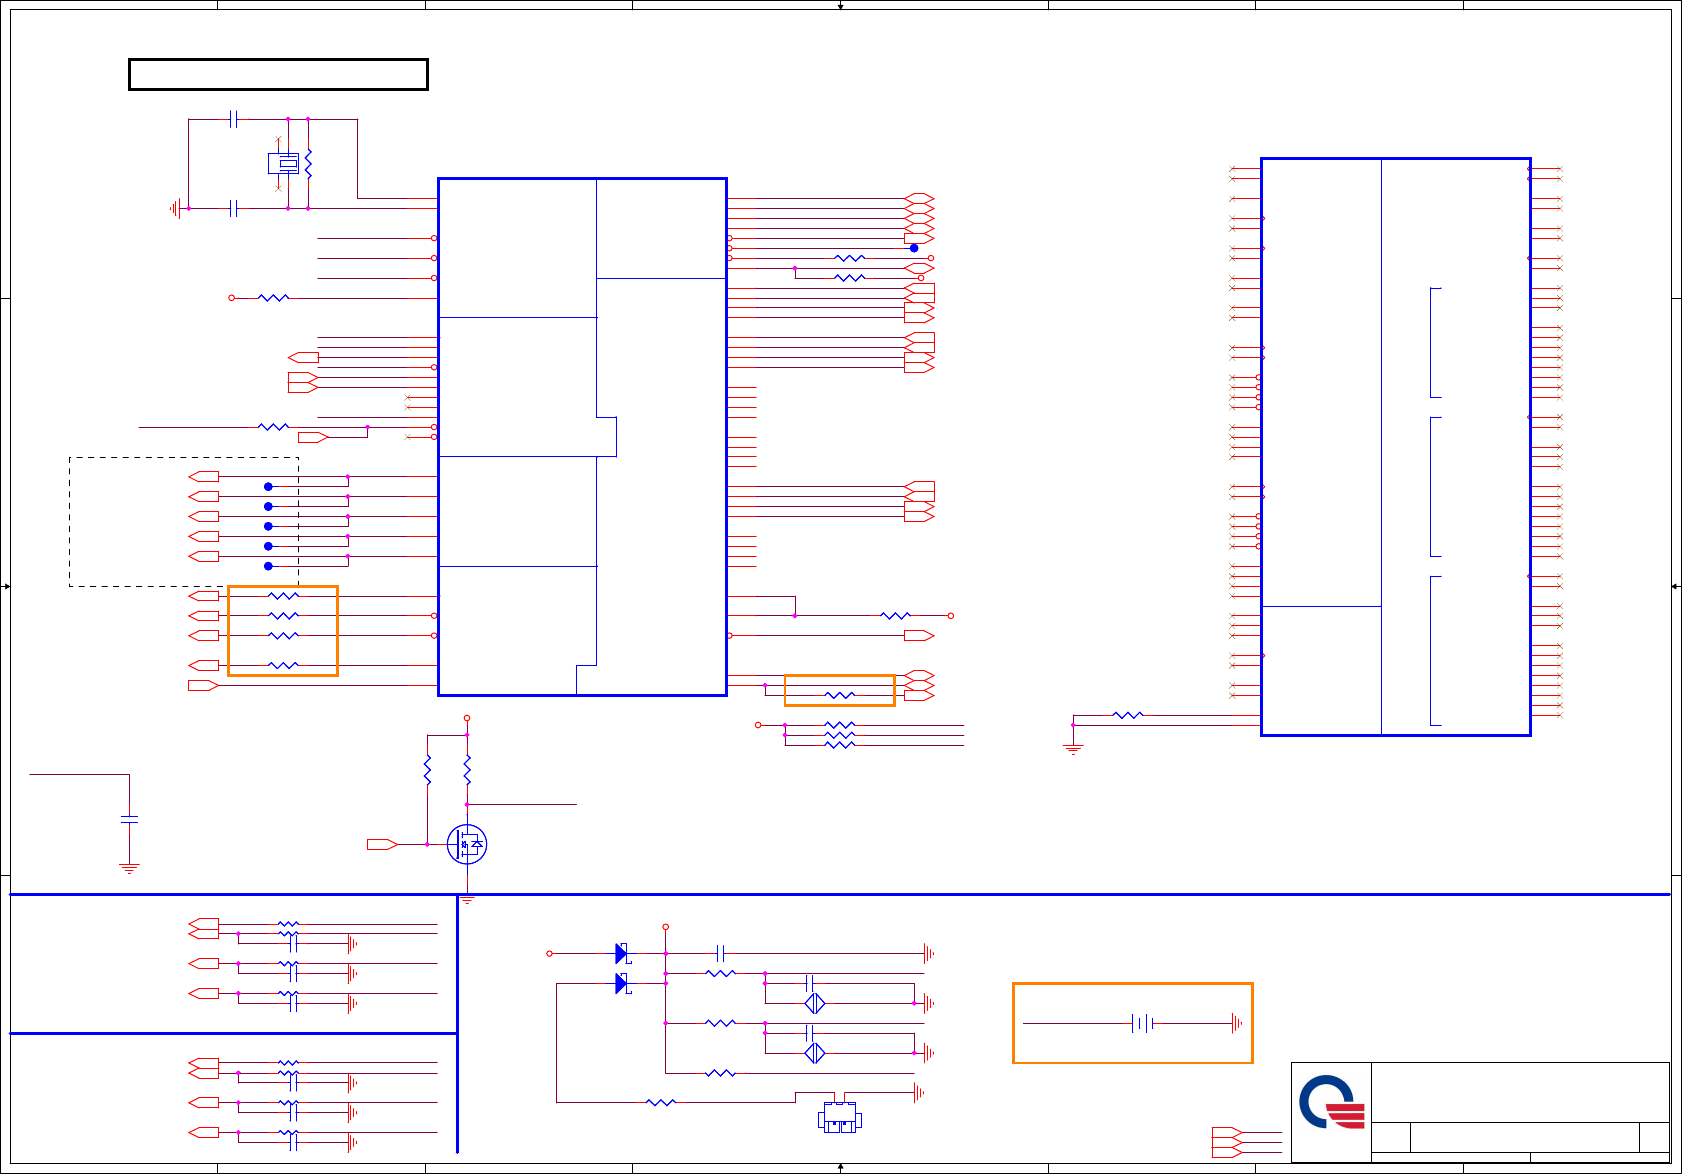Select the battery symbol inside orange box

pyautogui.click(x=1143, y=1023)
